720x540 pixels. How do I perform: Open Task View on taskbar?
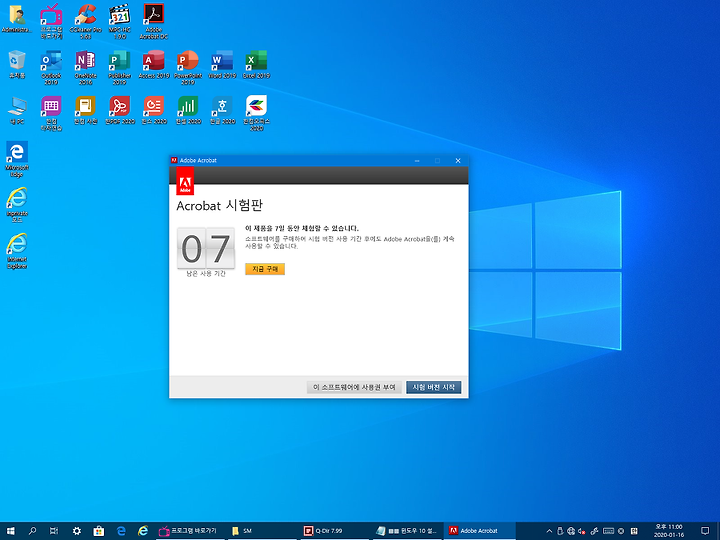pyautogui.click(x=54, y=531)
